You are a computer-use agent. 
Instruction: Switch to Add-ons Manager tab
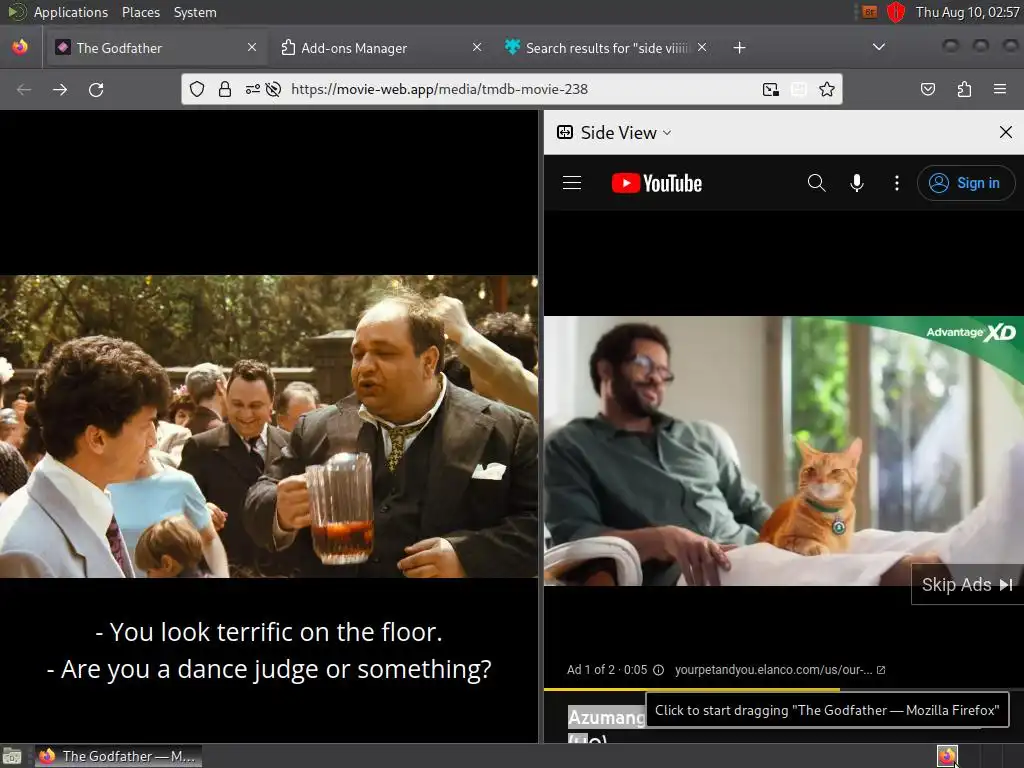[380, 48]
